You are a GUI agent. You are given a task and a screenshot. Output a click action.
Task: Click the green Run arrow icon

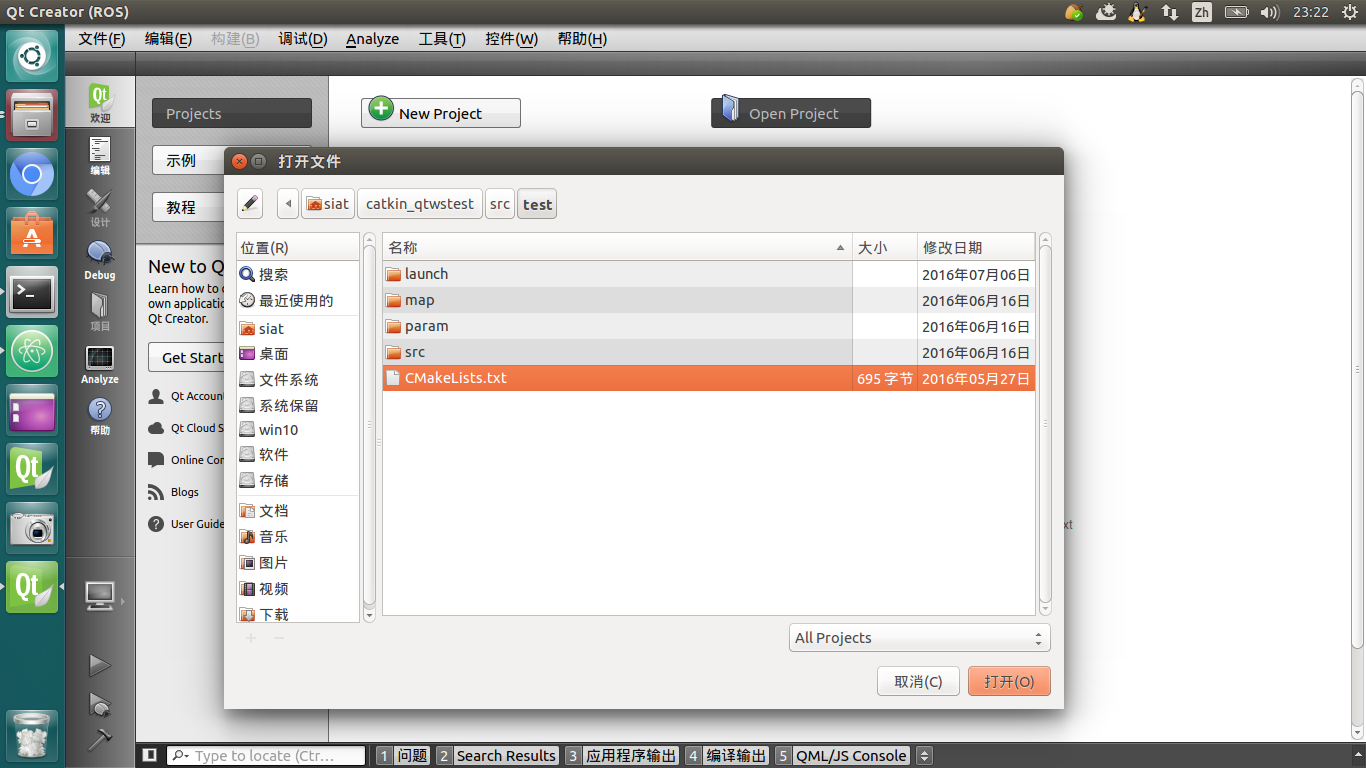[x=100, y=665]
